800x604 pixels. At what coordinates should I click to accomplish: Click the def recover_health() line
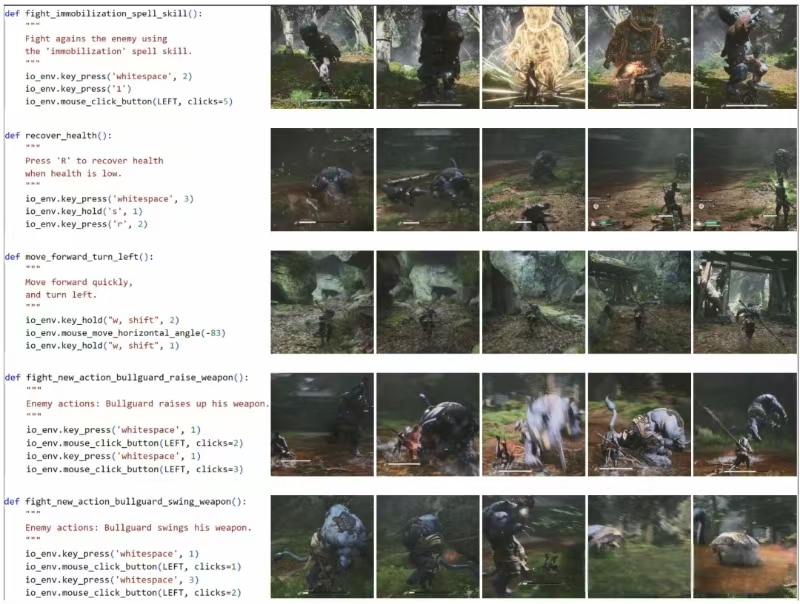pyautogui.click(x=58, y=136)
